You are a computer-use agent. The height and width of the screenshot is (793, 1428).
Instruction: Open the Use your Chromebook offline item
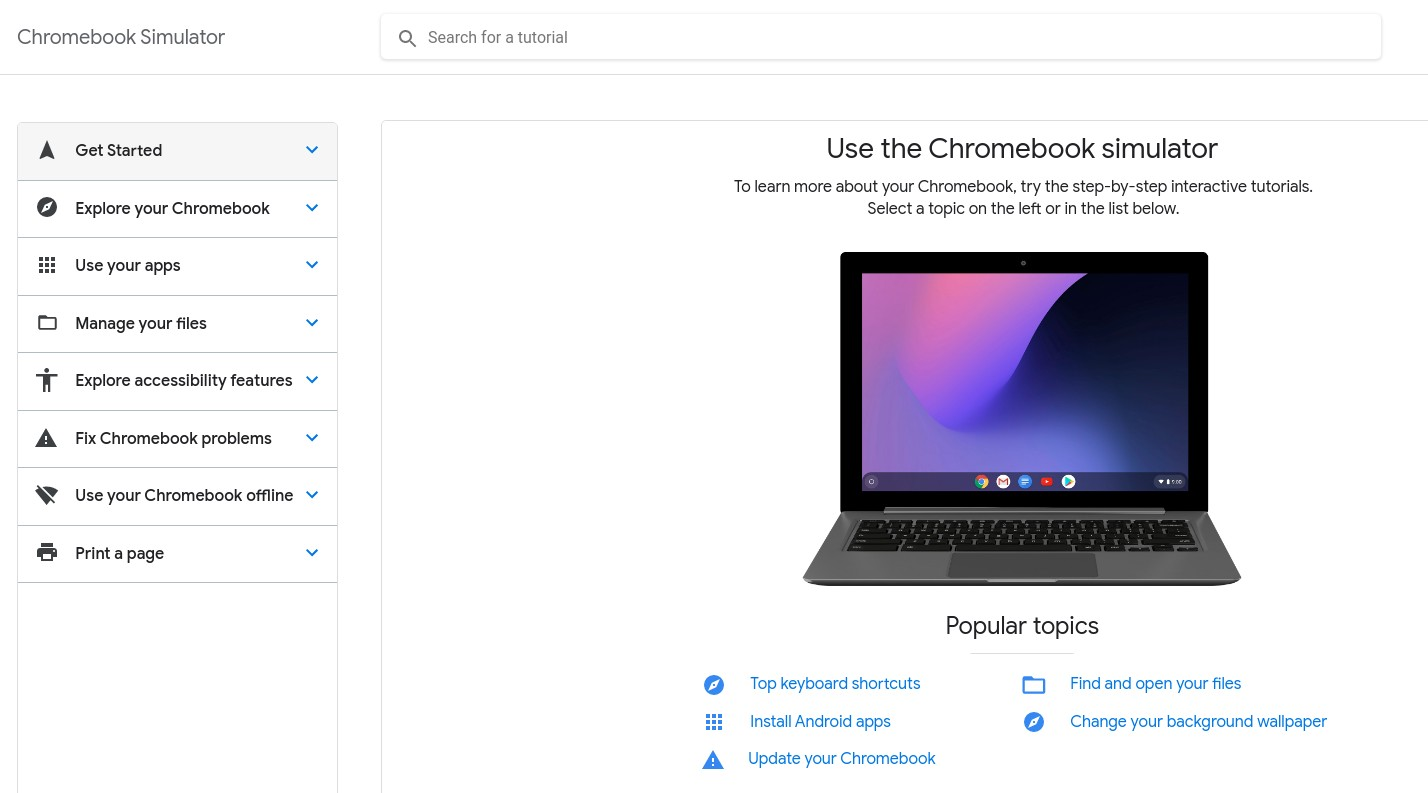click(177, 496)
